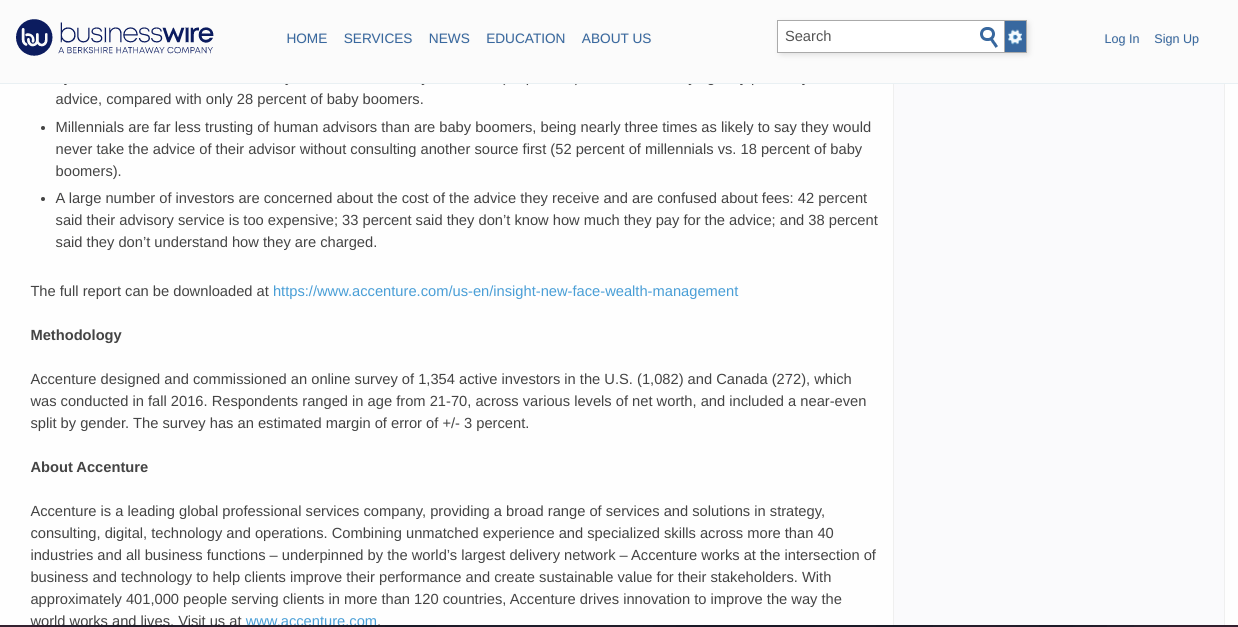Click the Log In link
1238x627 pixels.
(1122, 39)
